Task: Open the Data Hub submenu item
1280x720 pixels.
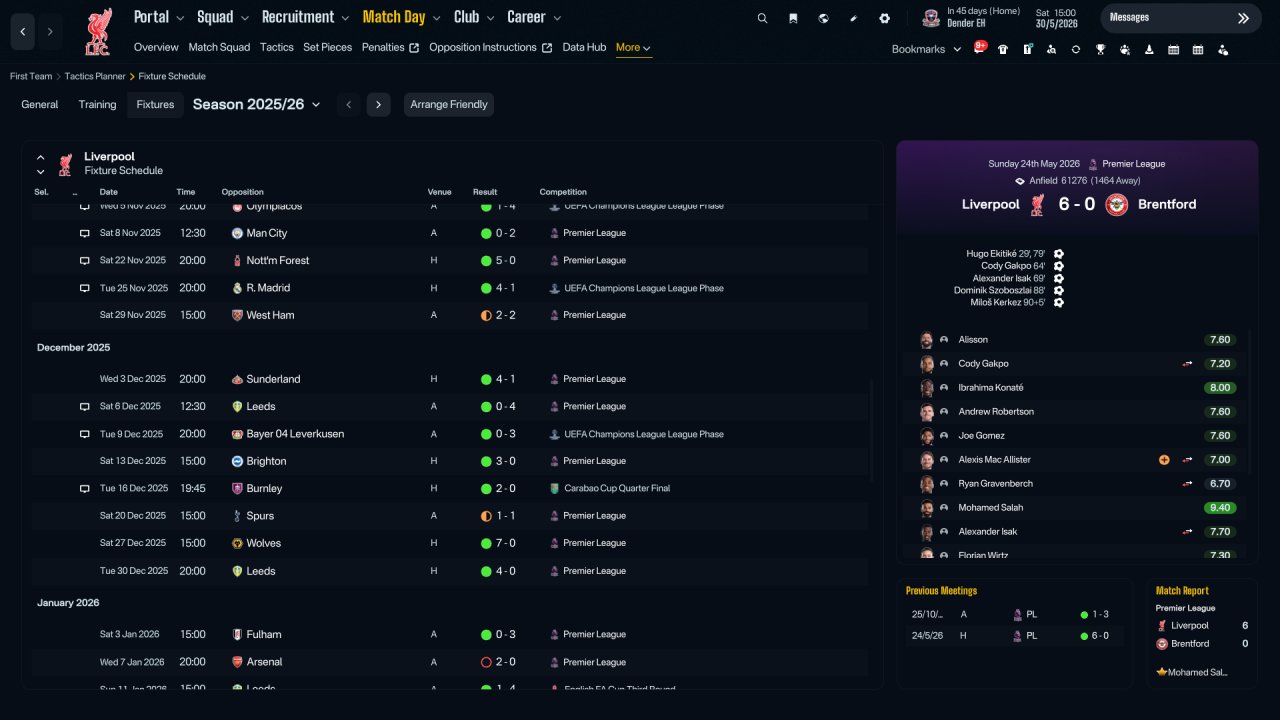Action: point(584,48)
